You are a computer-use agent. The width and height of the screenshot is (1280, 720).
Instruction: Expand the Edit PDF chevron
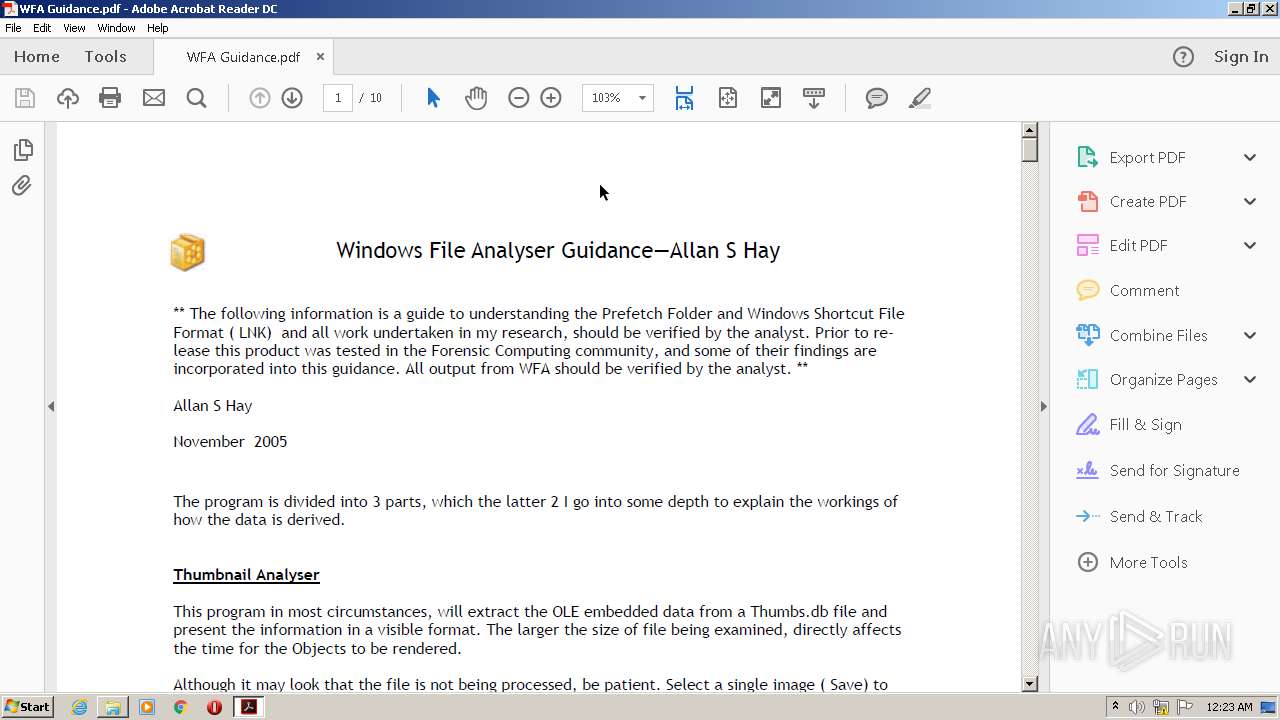[x=1250, y=246]
